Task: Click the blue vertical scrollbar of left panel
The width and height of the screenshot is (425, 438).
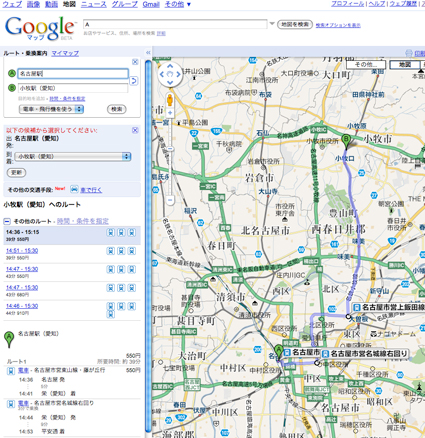Action: (148, 247)
